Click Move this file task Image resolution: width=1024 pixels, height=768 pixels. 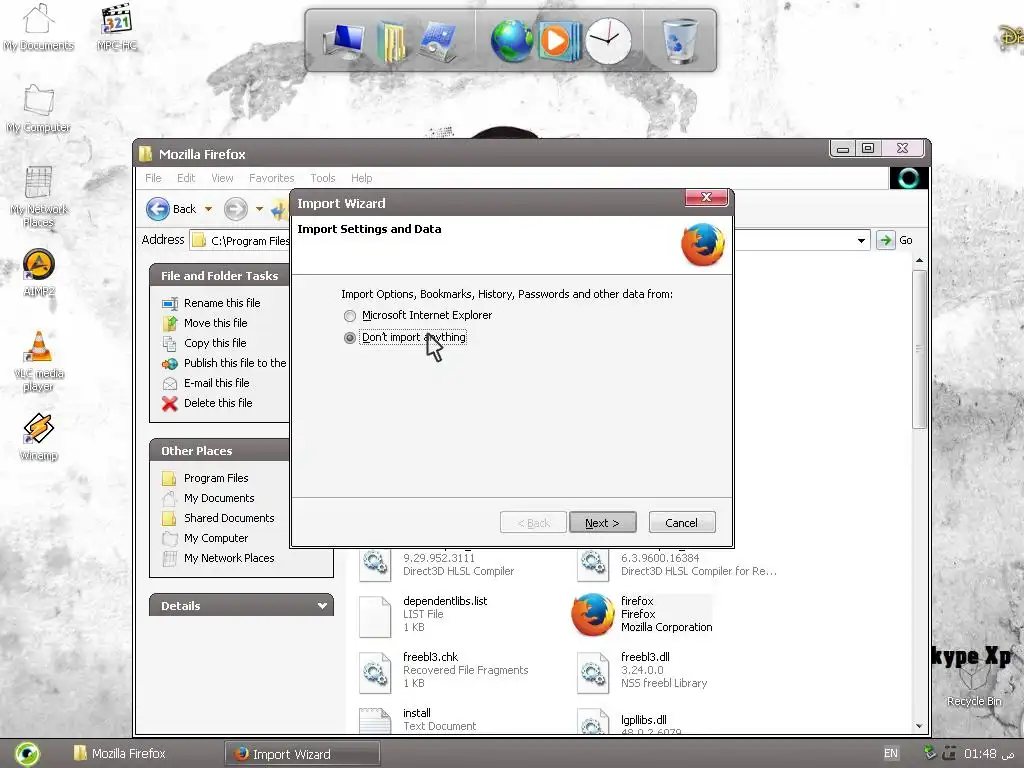(x=215, y=323)
